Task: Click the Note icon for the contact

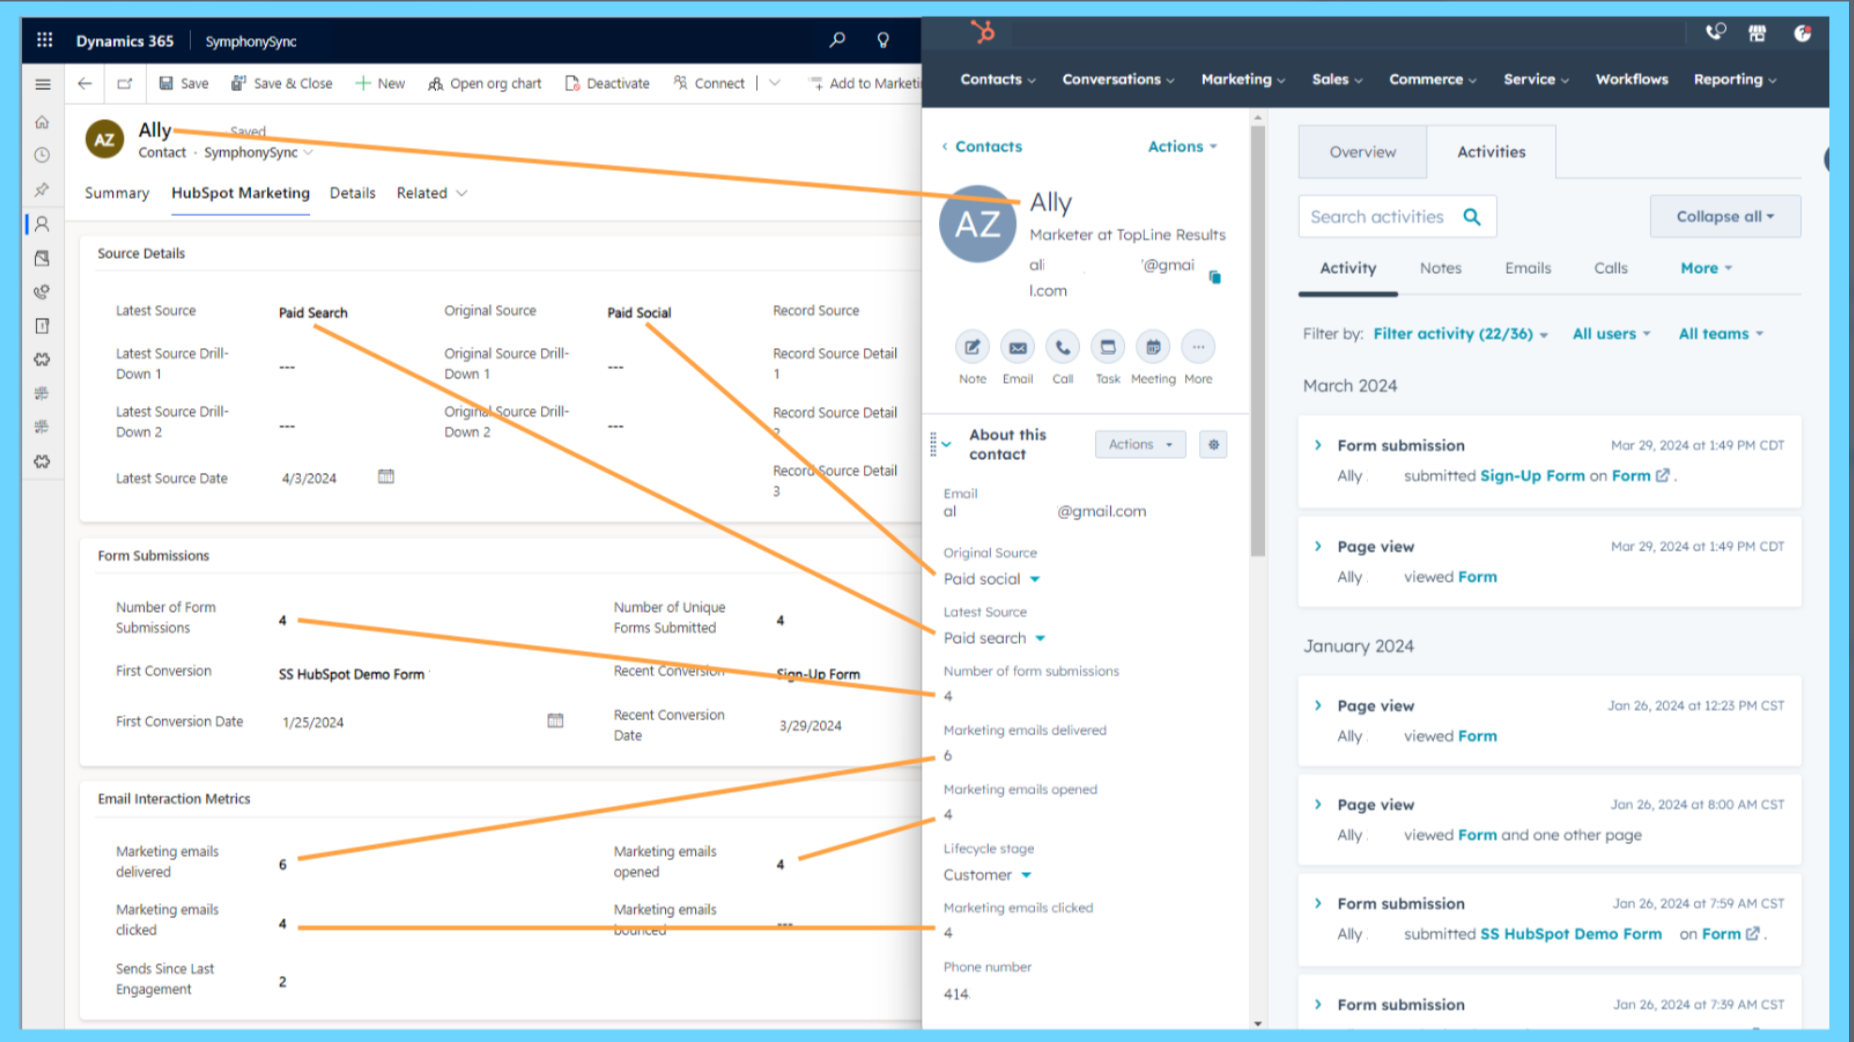Action: tap(972, 348)
